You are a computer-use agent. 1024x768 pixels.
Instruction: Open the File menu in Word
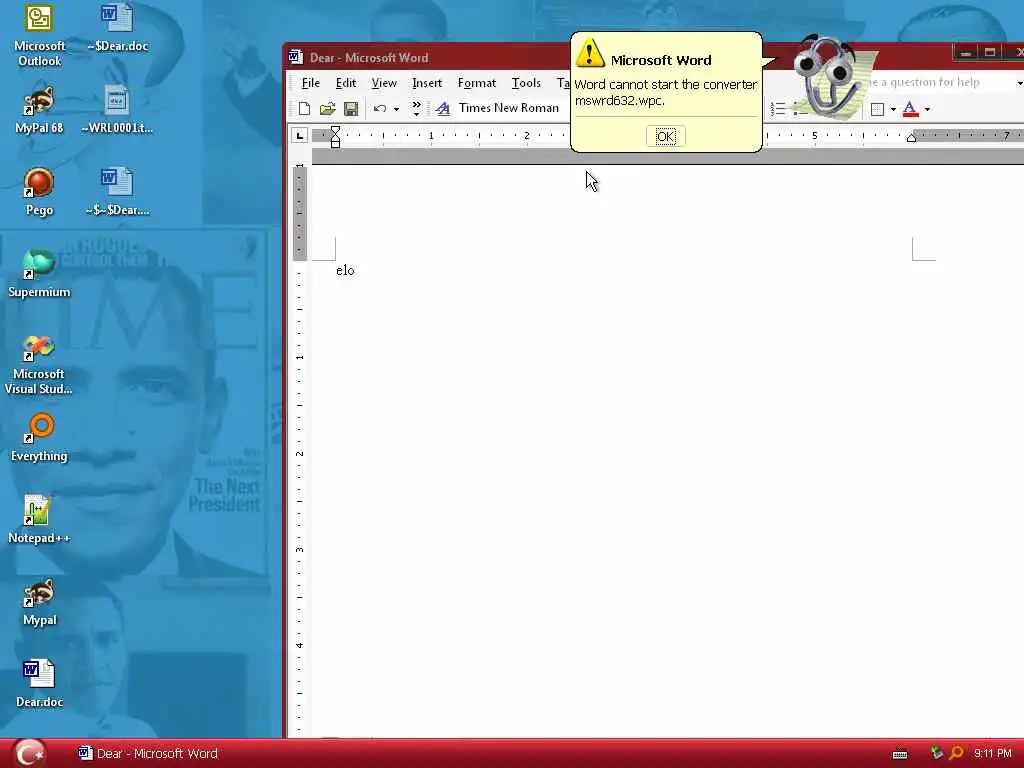tap(310, 83)
